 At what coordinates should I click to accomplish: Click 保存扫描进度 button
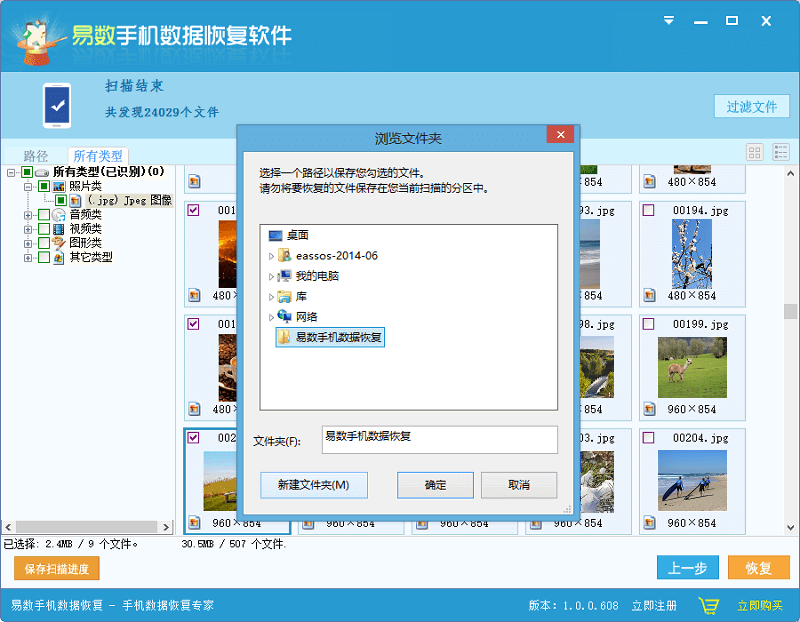[x=57, y=568]
